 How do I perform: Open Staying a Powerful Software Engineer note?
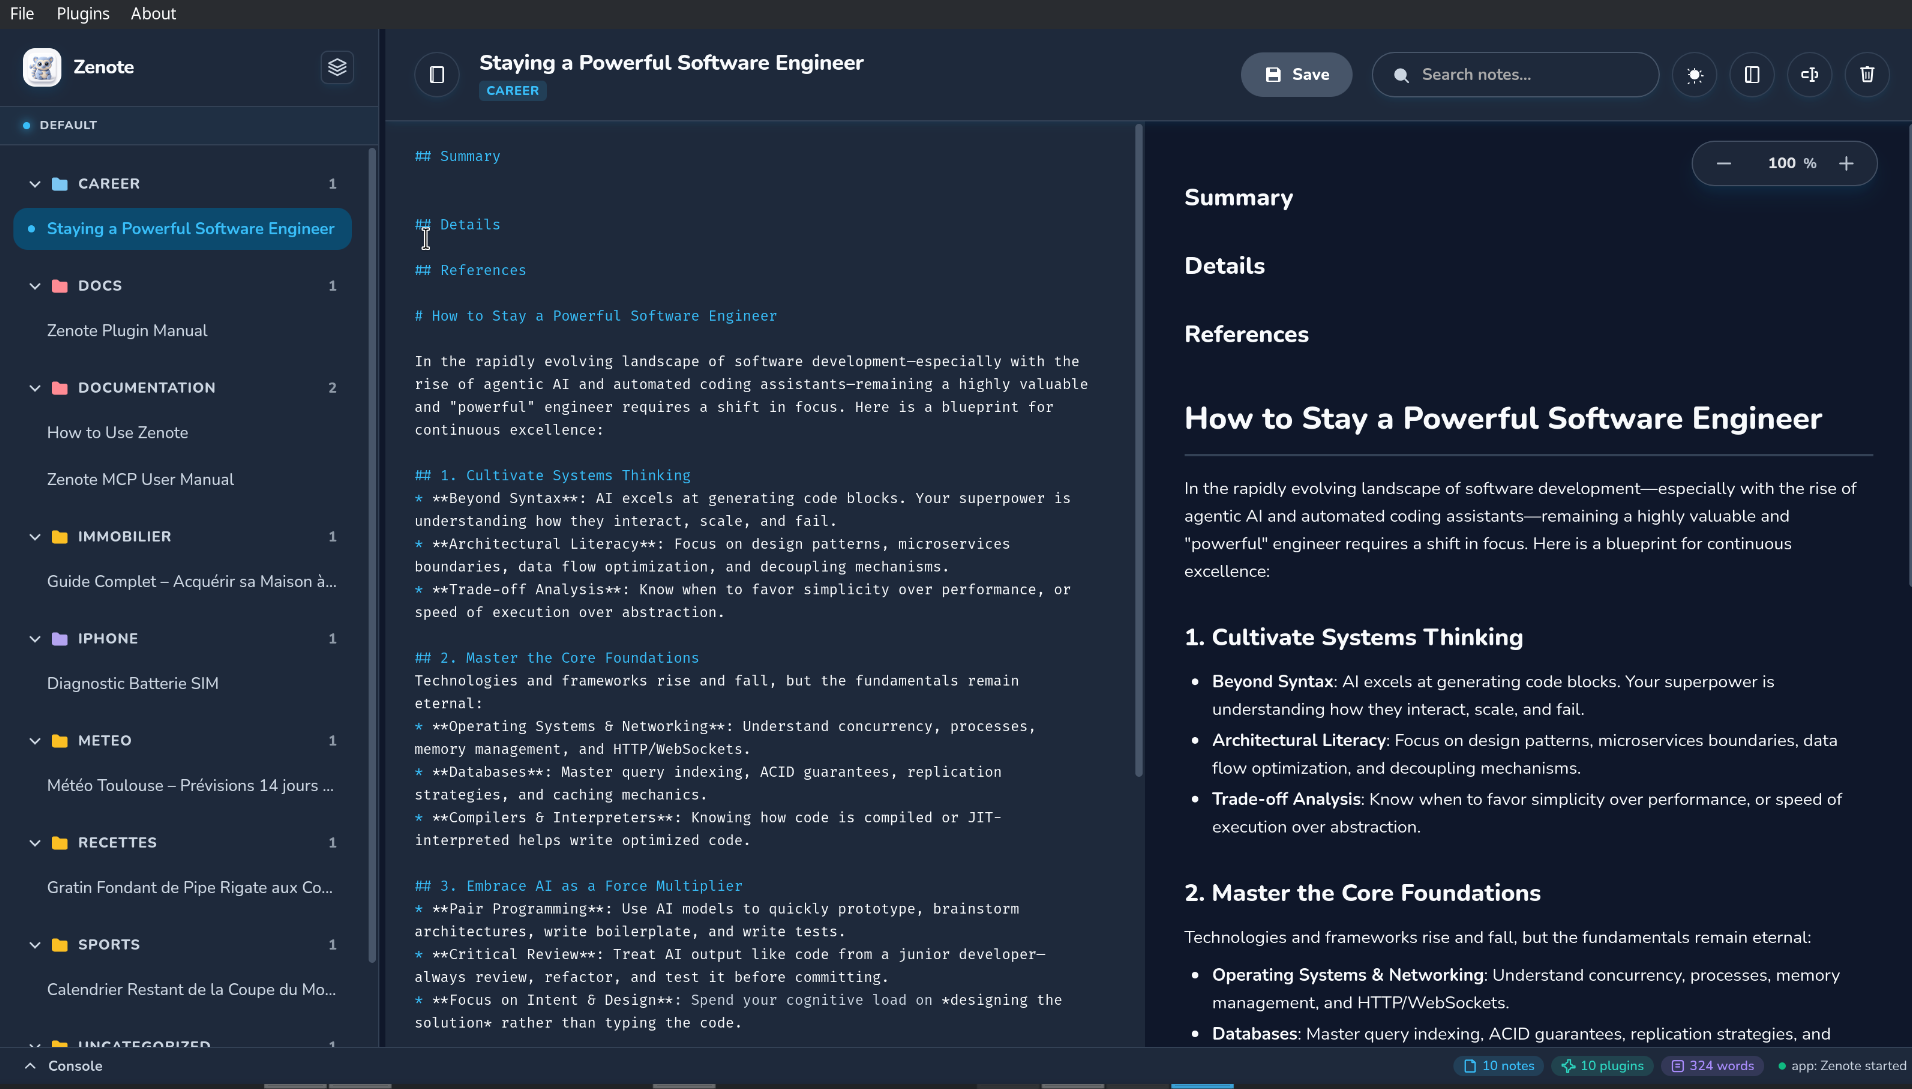[x=182, y=229]
